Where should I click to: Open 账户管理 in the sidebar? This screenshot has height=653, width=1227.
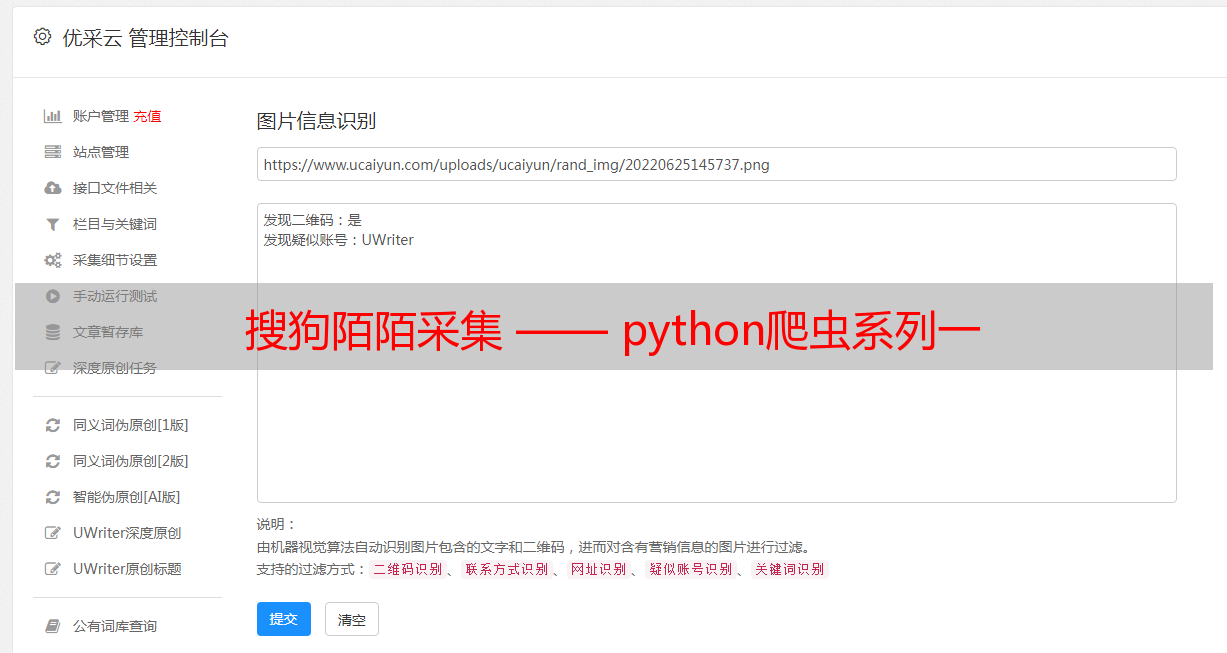(x=101, y=116)
